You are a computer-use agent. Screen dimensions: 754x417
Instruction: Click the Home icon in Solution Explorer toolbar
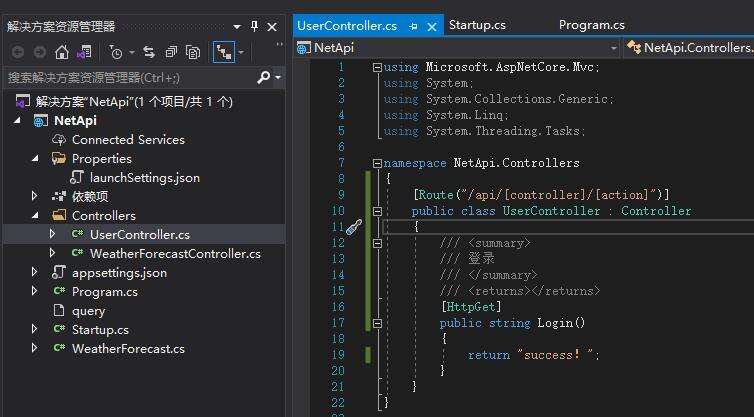[62, 52]
